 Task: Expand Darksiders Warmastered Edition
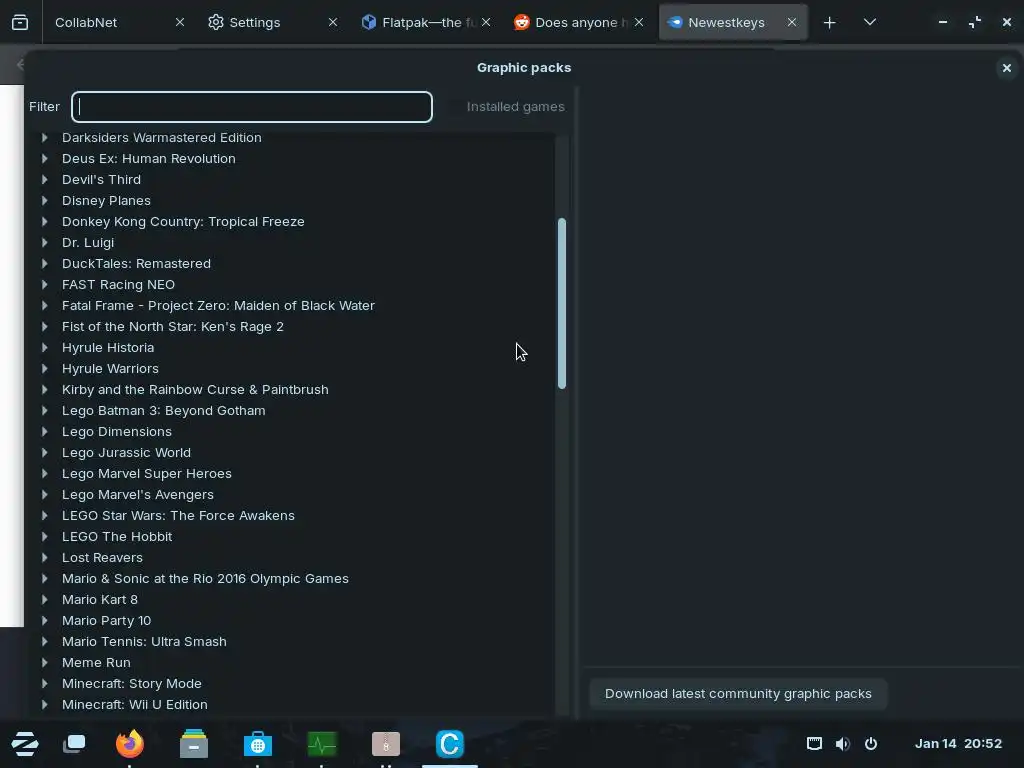[44, 138]
